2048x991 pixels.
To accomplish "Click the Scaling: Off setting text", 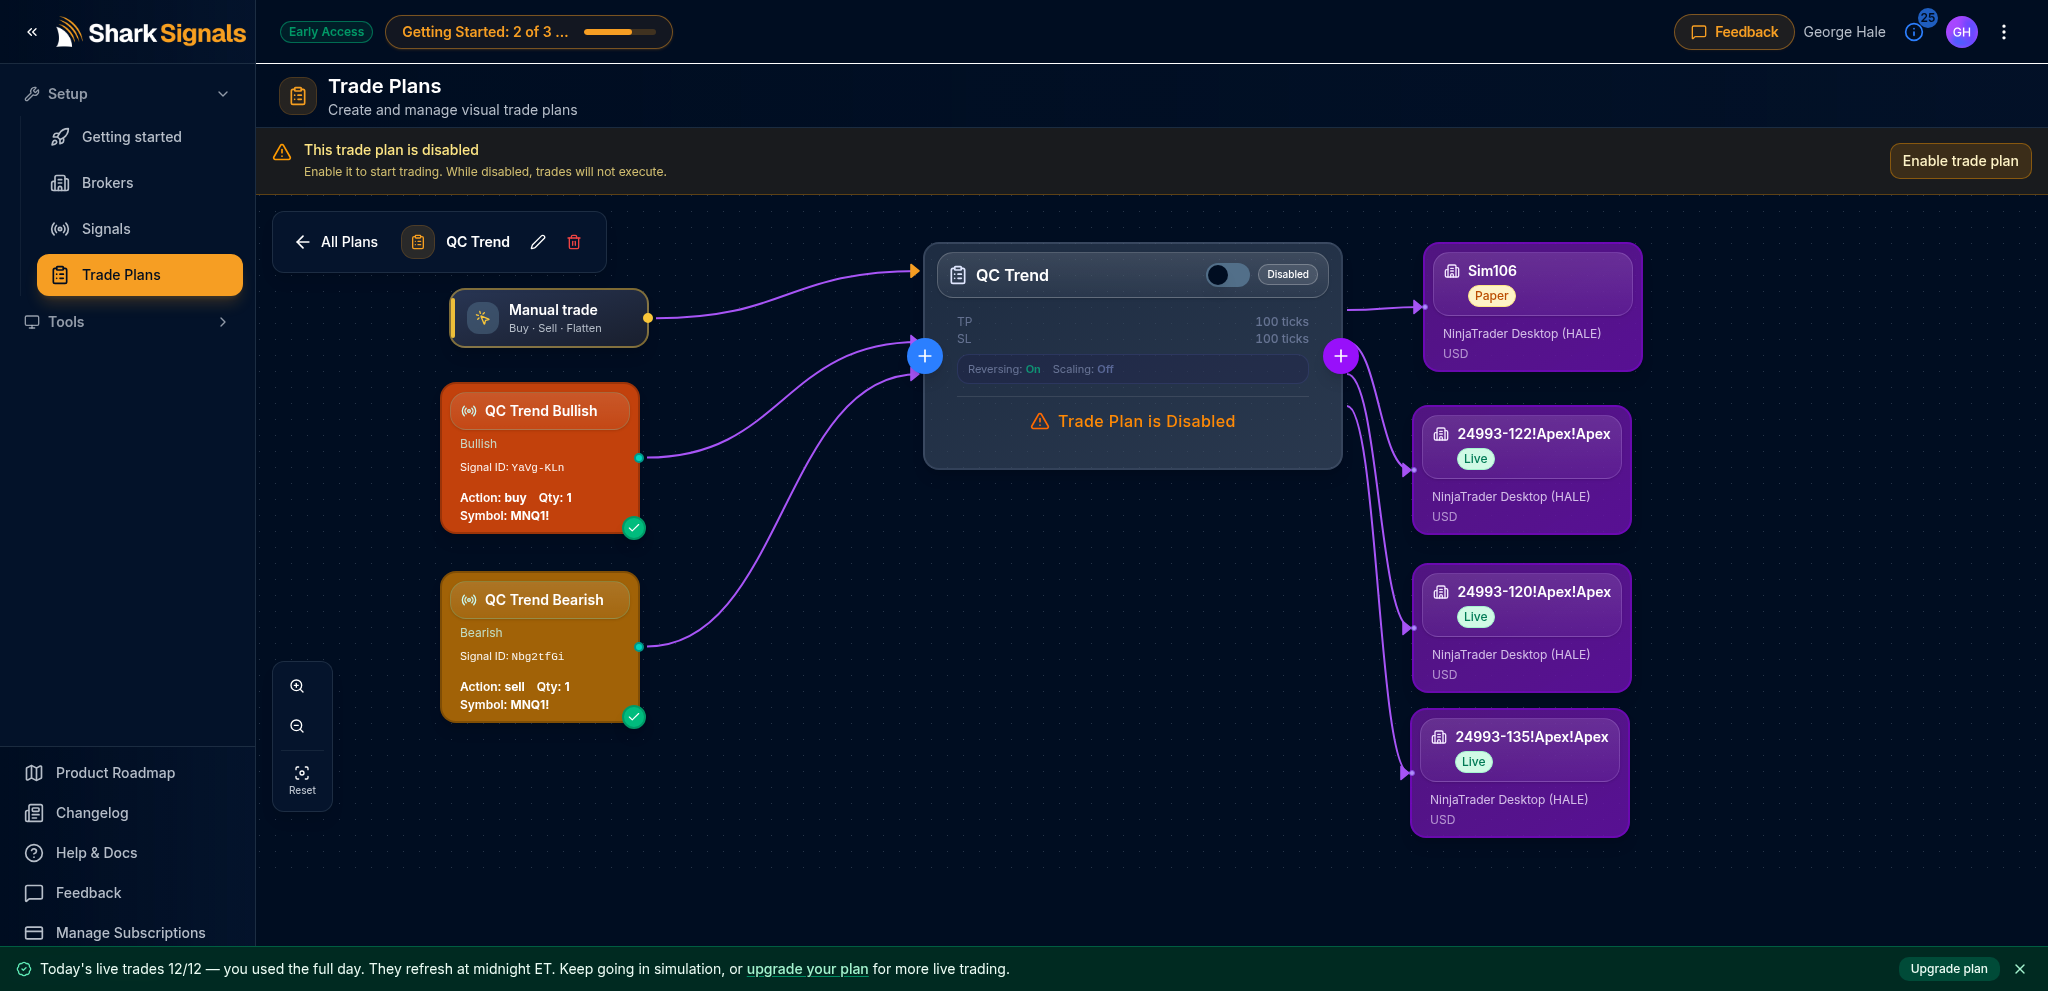I will coord(1083,369).
